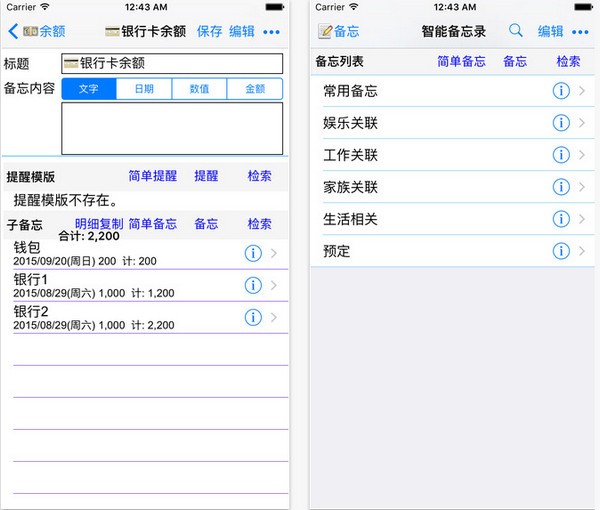This screenshot has width=600, height=510.
Task: Expand 娱乐关联 with its chevron
Action: 582,123
